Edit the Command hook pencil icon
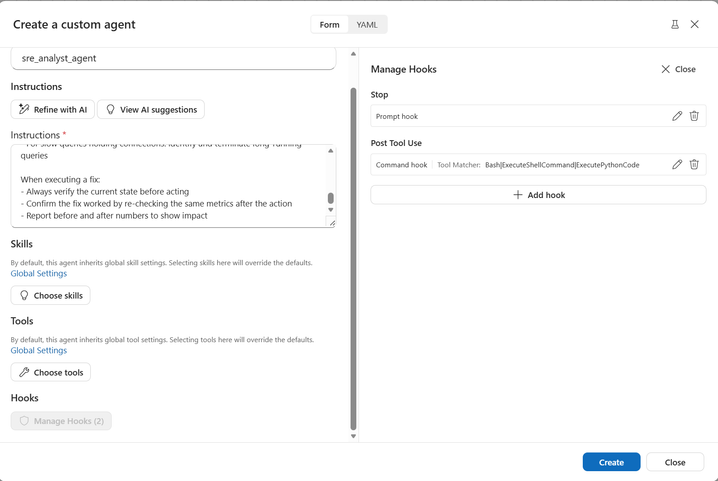The height and width of the screenshot is (481, 718). pos(677,164)
